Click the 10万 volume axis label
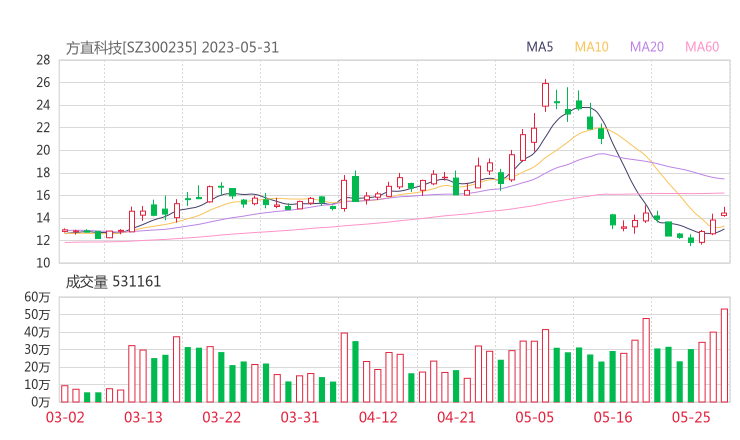This screenshot has width=740, height=440. coord(37,384)
